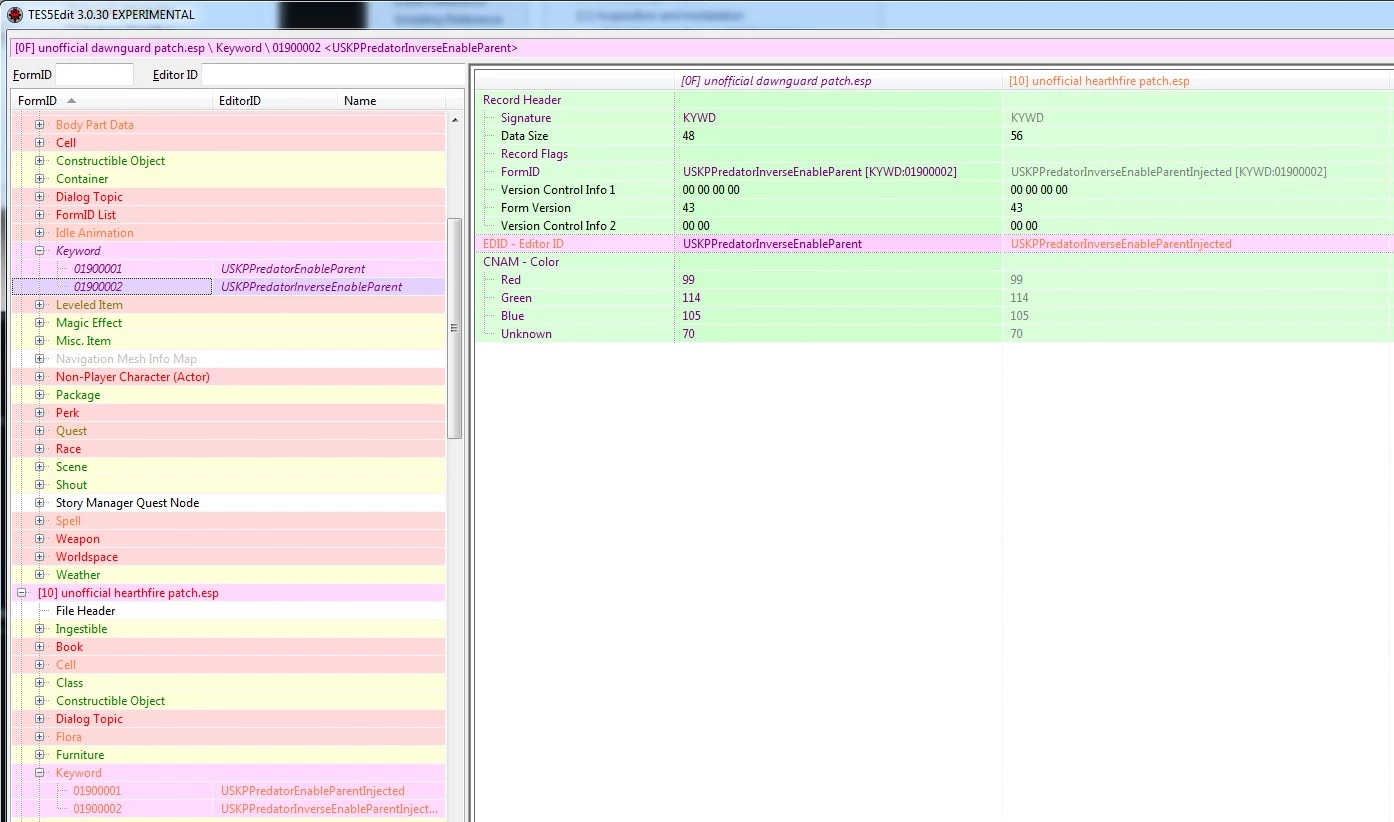Select the Perk tree node

pos(67,413)
